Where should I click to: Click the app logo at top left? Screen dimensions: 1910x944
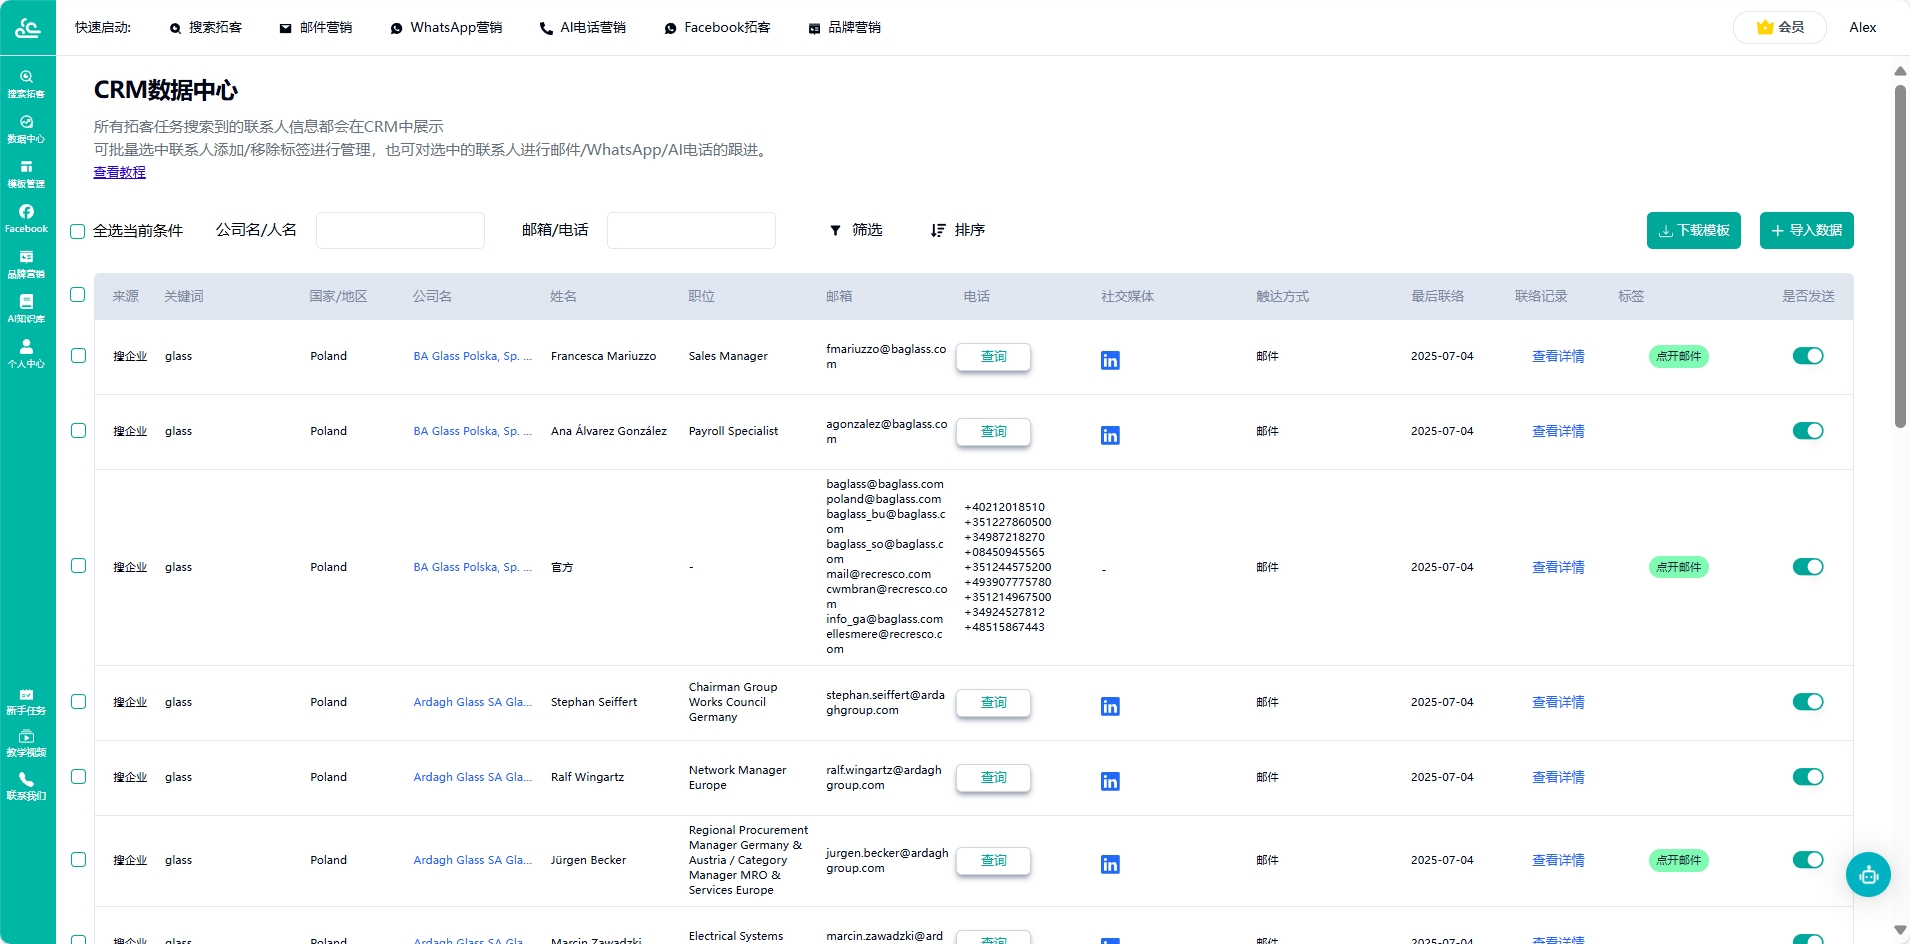tap(27, 27)
